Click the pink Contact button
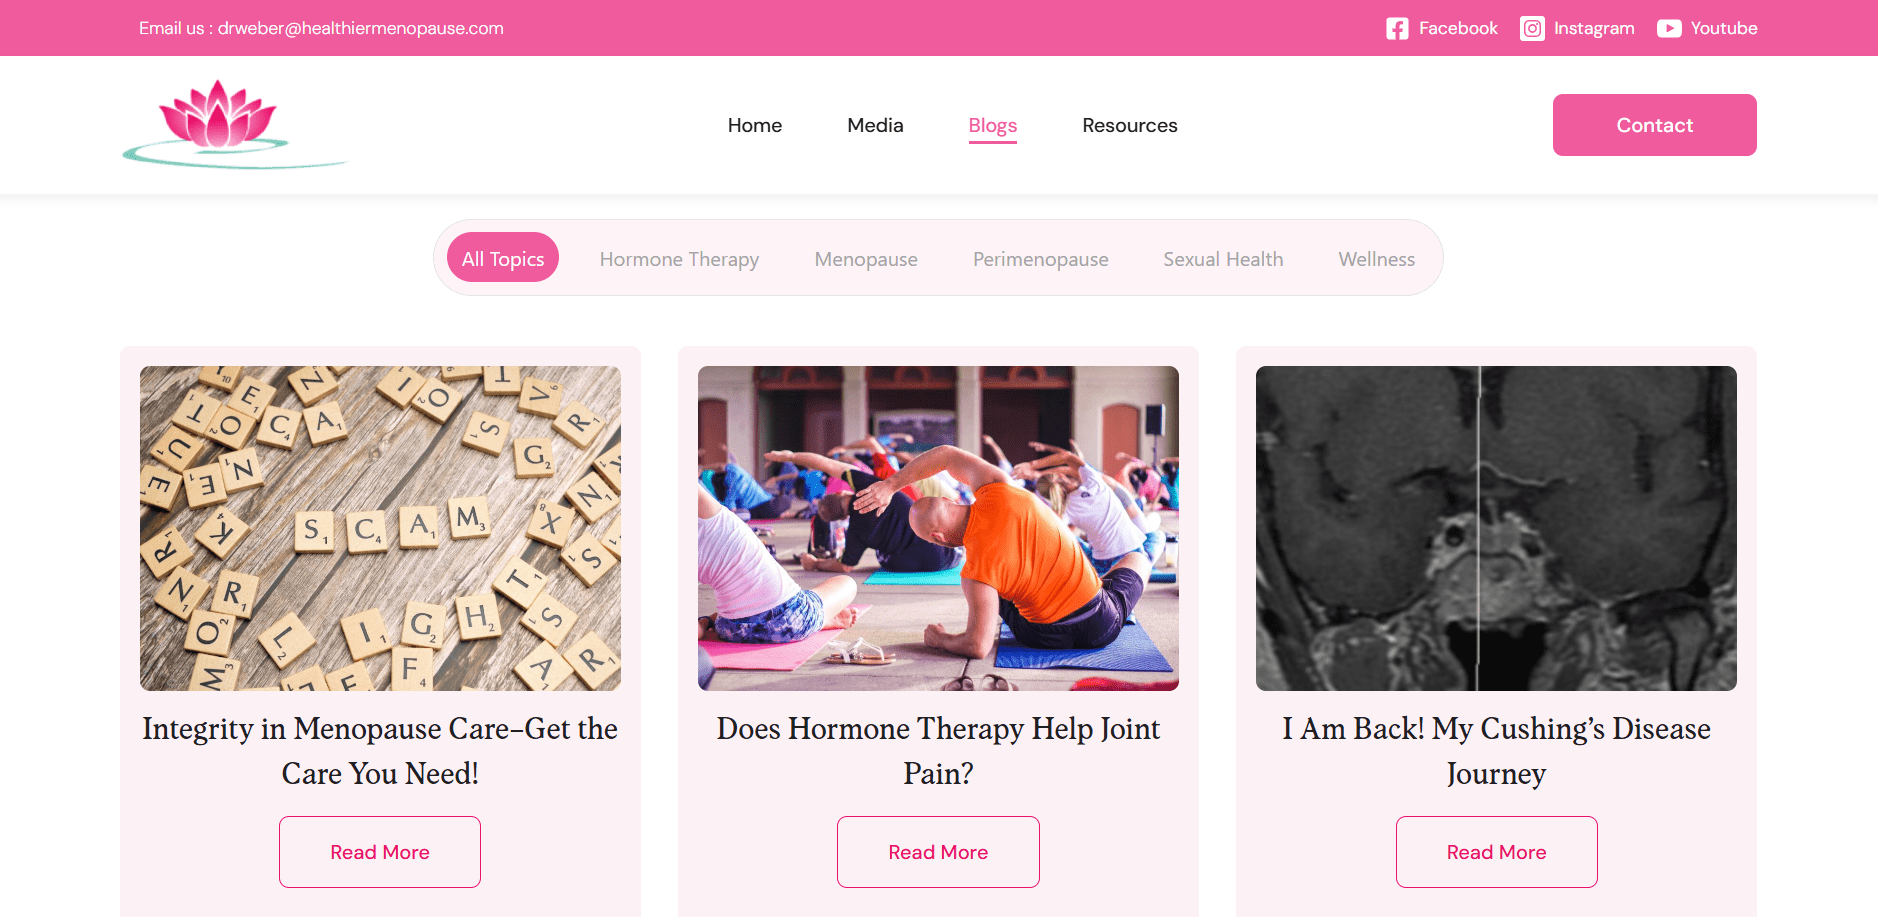 (x=1655, y=125)
